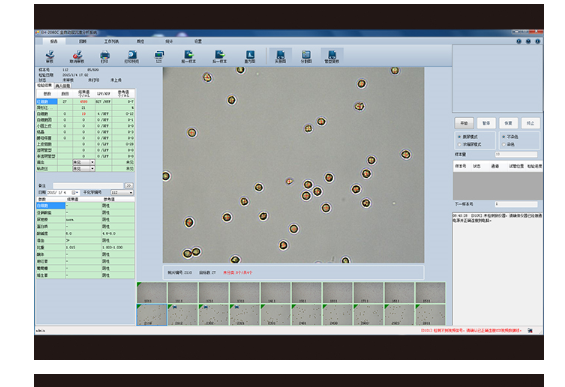Image resolution: width=565 pixels, height=387 pixels.
Task: Open the third worklist tab in menu bar
Action: (x=111, y=41)
